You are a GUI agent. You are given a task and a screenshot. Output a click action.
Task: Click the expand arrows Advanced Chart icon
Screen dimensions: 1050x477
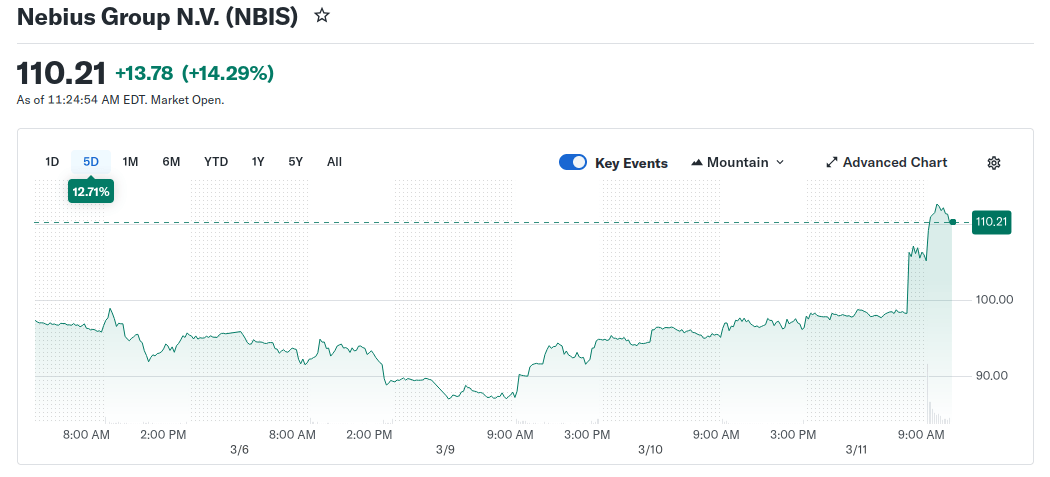[x=831, y=162]
